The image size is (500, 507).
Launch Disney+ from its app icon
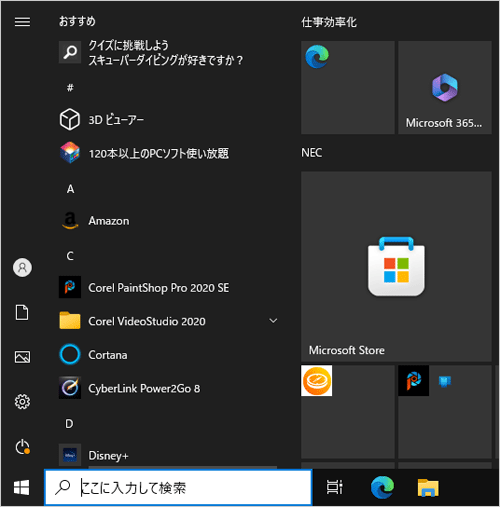coord(70,455)
